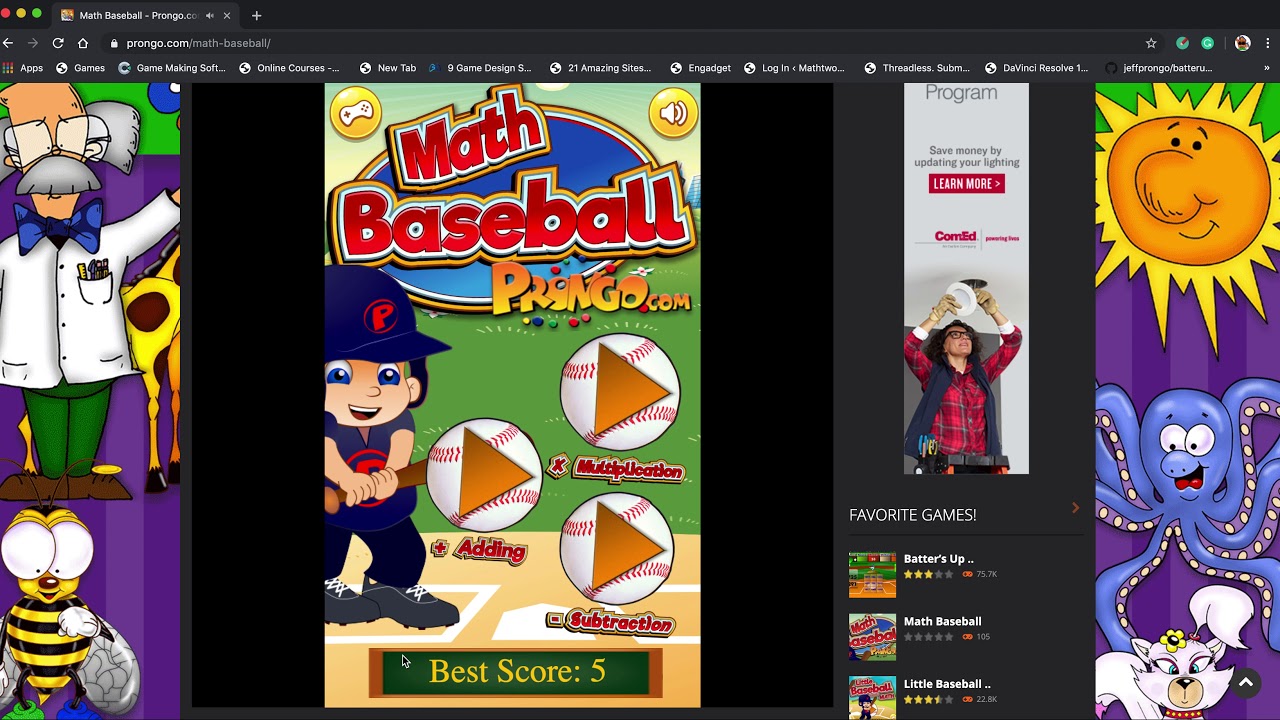Start the Adding baseball game
Image resolution: width=1280 pixels, height=720 pixels.
point(485,475)
